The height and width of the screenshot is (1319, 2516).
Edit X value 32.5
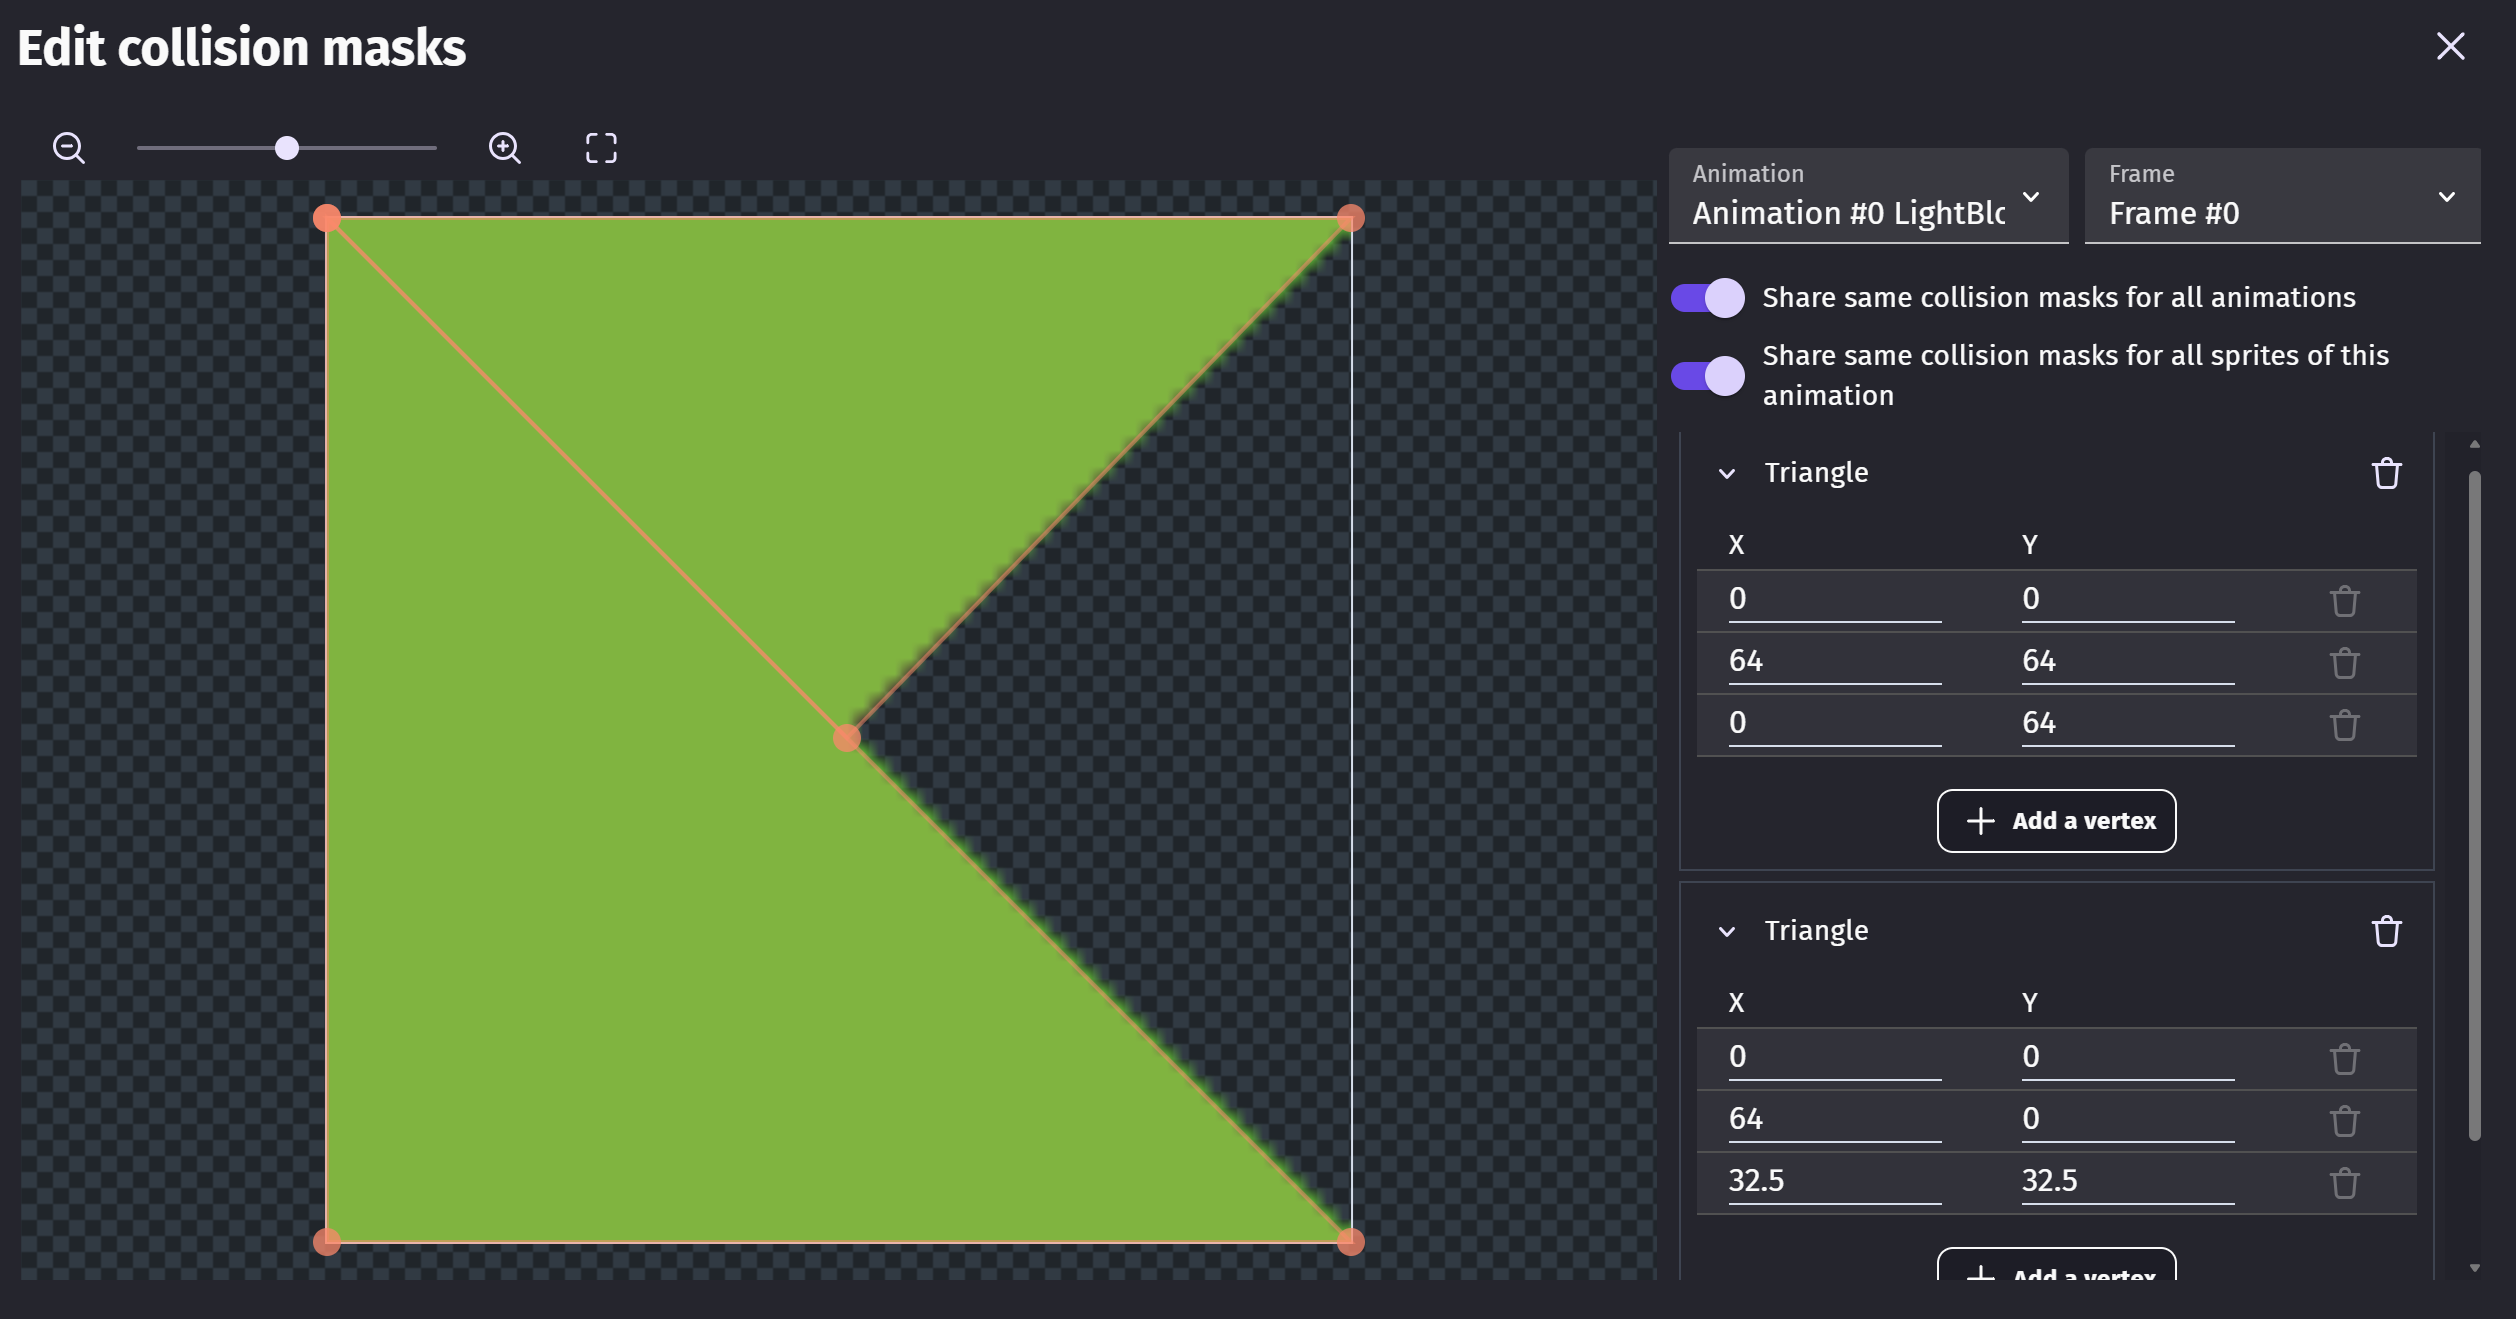[x=1835, y=1181]
